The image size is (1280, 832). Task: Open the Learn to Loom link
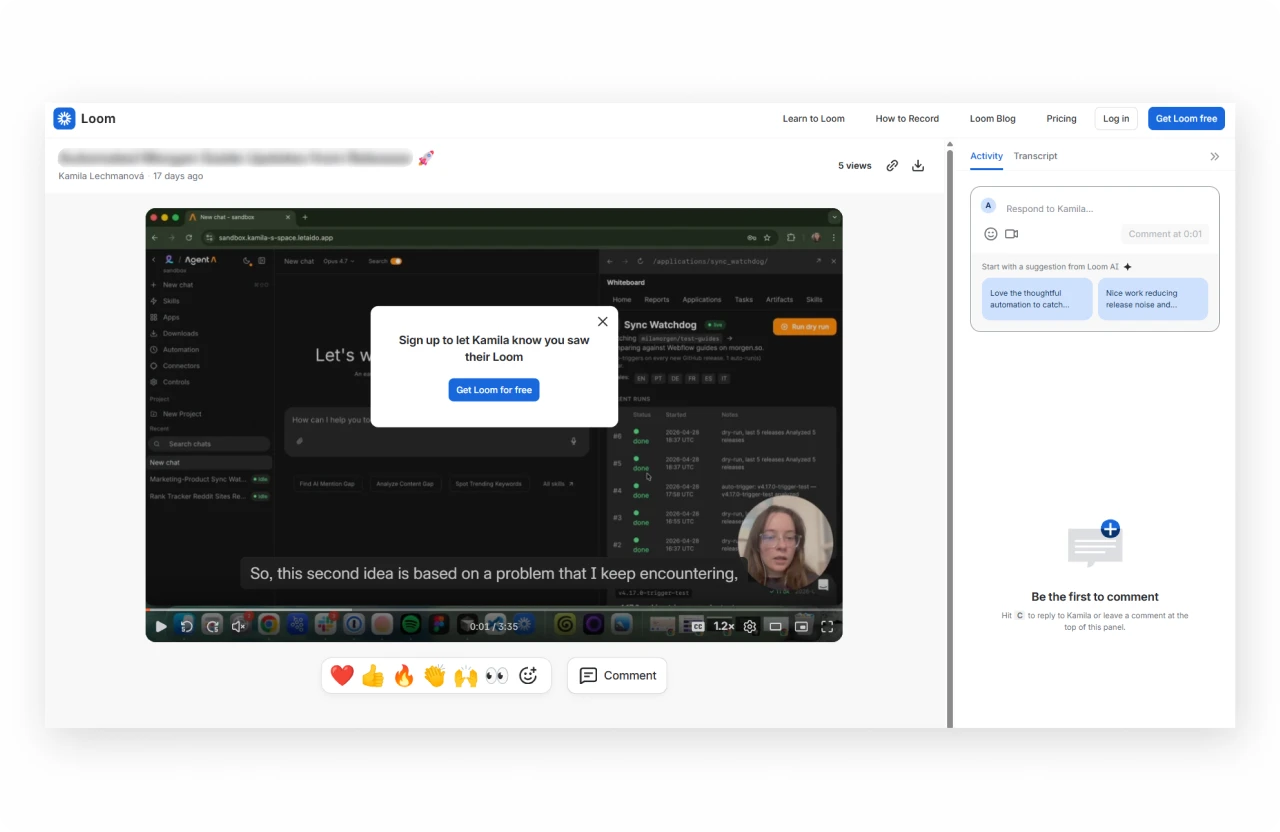813,118
